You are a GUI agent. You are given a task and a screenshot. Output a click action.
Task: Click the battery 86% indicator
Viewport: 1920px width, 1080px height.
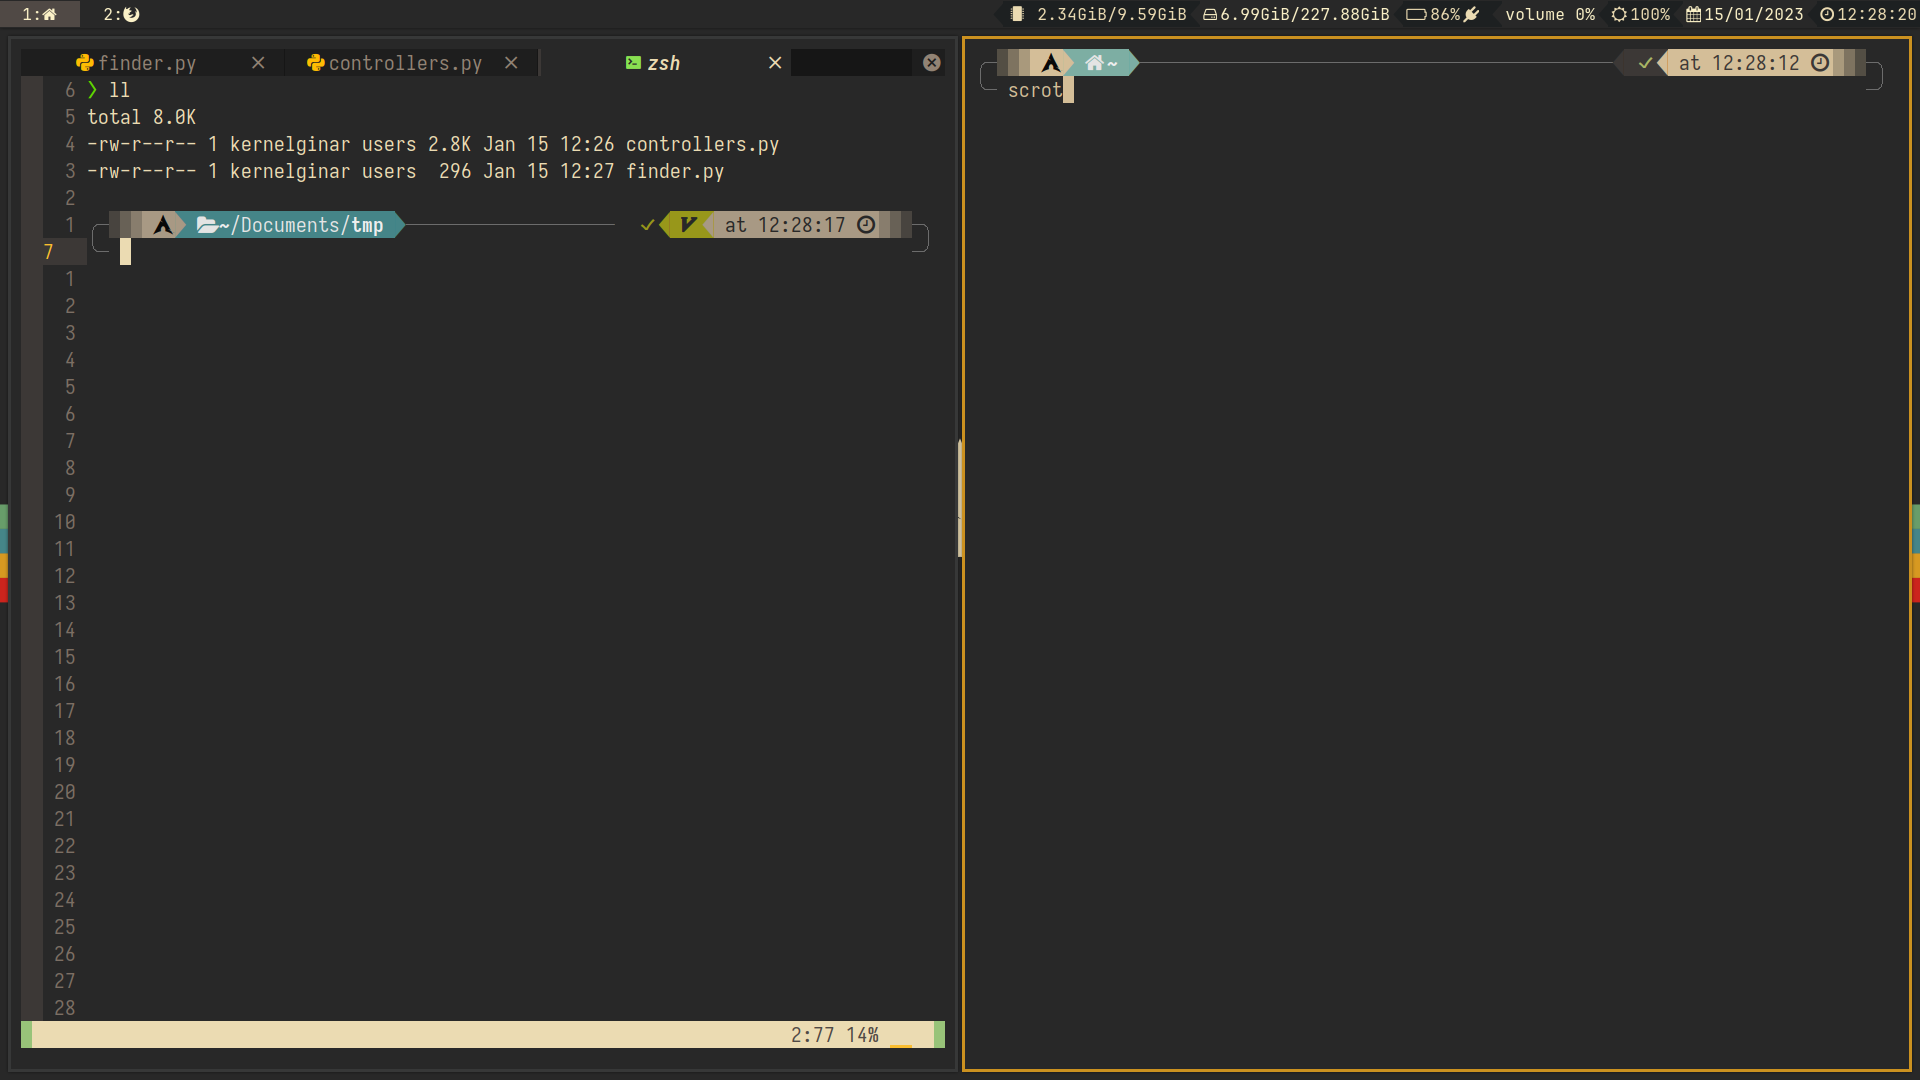(x=1442, y=14)
